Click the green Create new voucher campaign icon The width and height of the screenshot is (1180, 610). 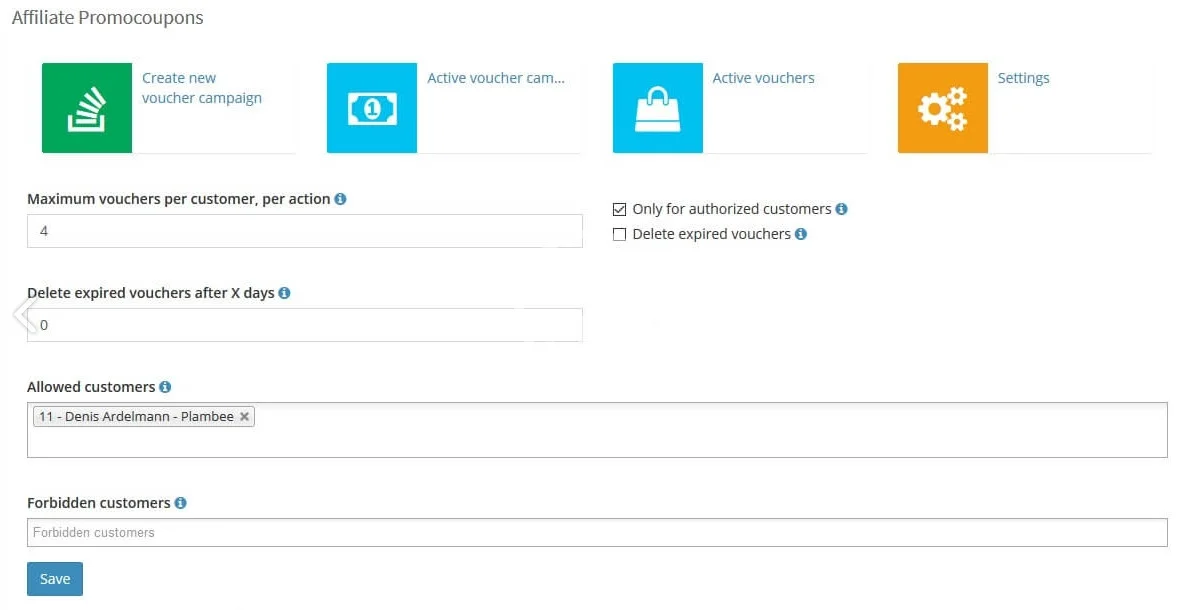click(87, 108)
